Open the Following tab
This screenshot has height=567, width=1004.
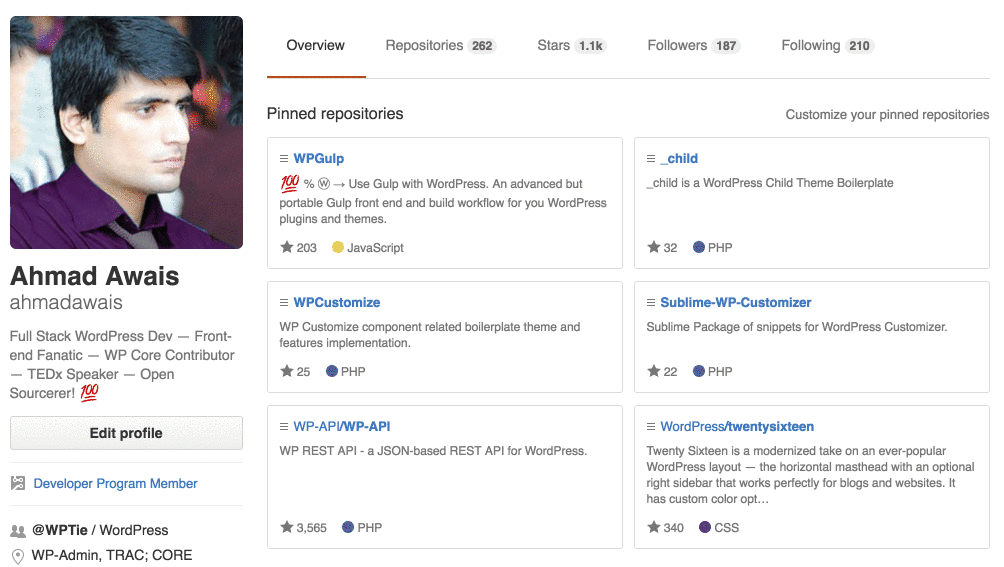tap(828, 45)
